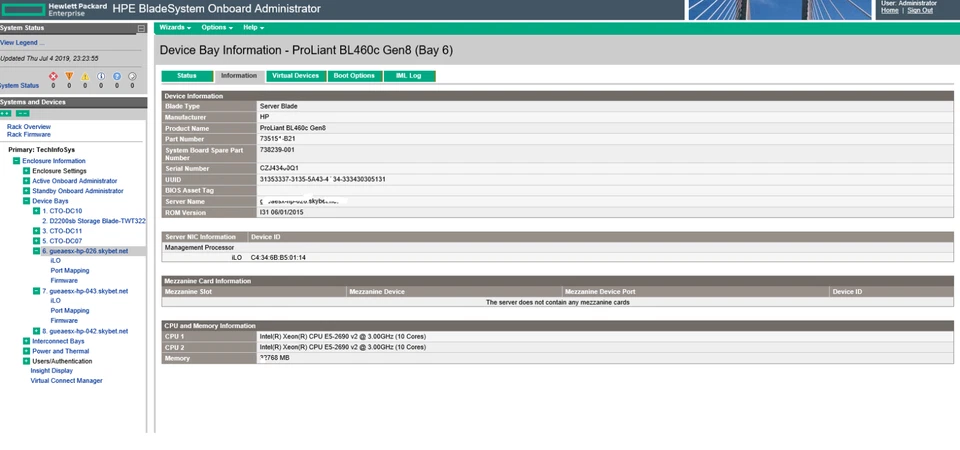Screen dimensions: 960x450
Task: Select bay 5 CTO-DC07
Action: 62,241
